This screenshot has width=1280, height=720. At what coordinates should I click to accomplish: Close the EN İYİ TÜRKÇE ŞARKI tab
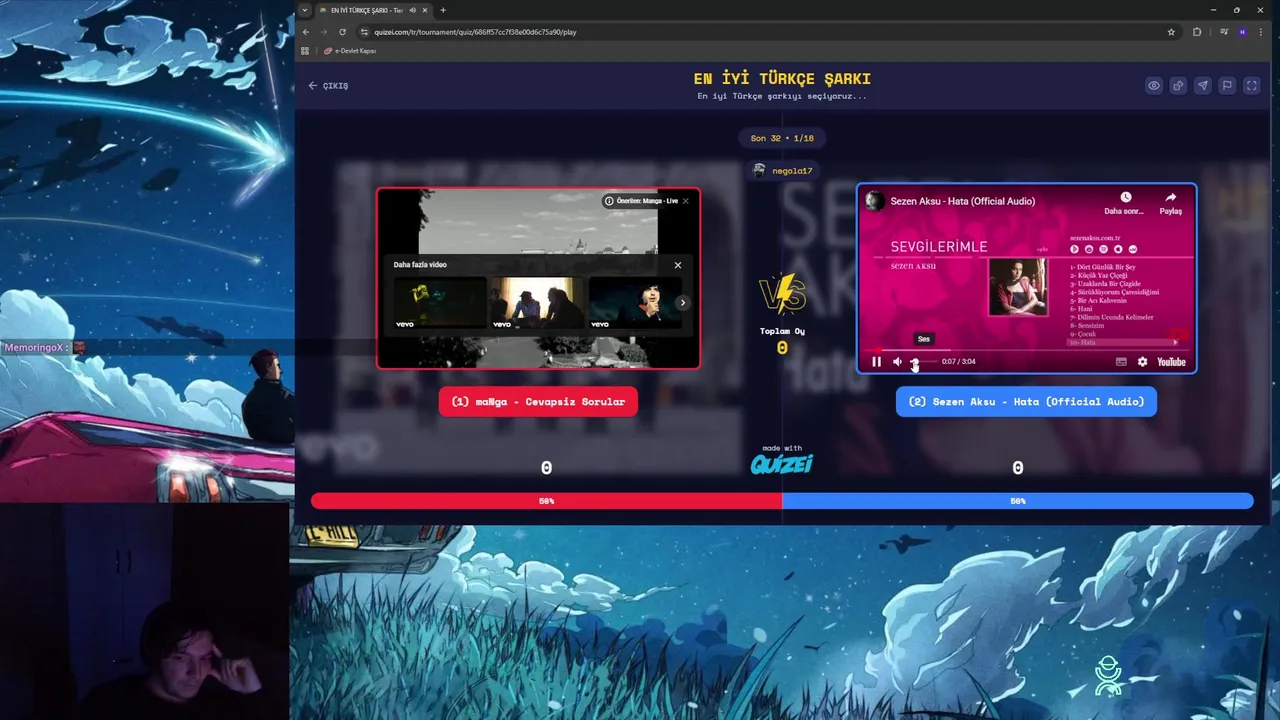click(425, 10)
